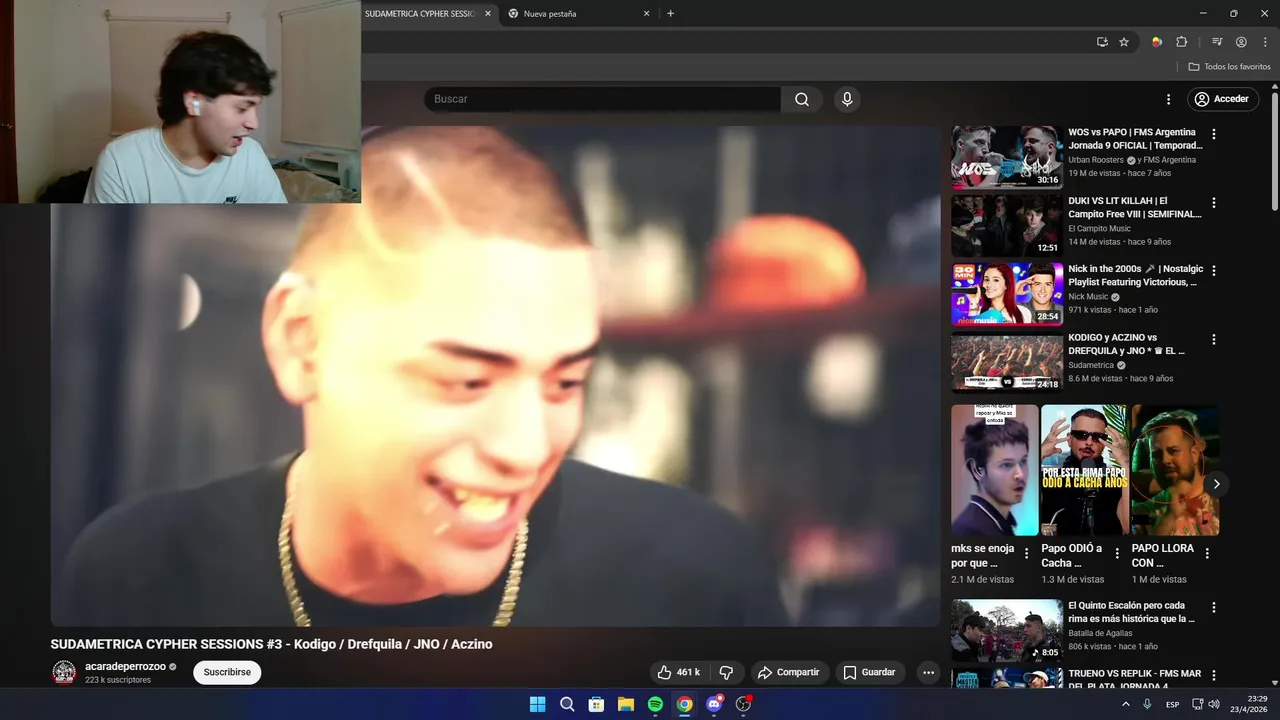Click the Compartir share button
This screenshot has width=1280, height=720.
point(788,672)
